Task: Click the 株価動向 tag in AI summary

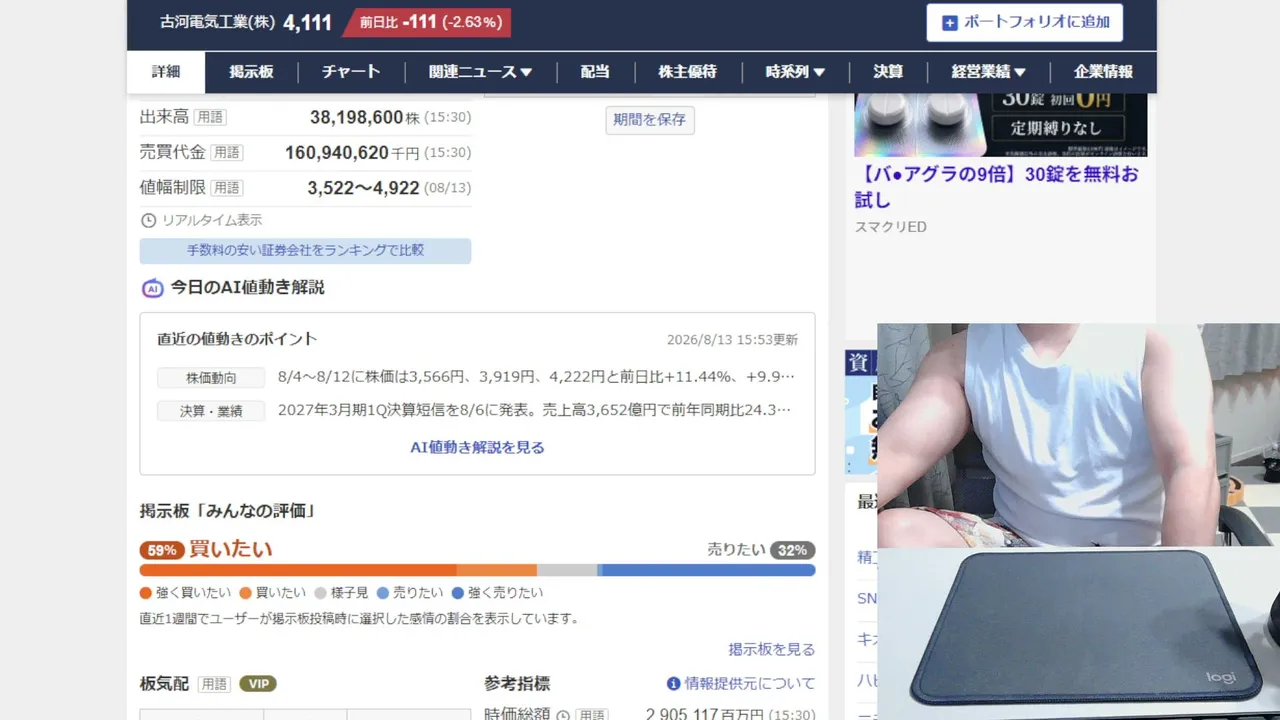Action: tap(211, 378)
